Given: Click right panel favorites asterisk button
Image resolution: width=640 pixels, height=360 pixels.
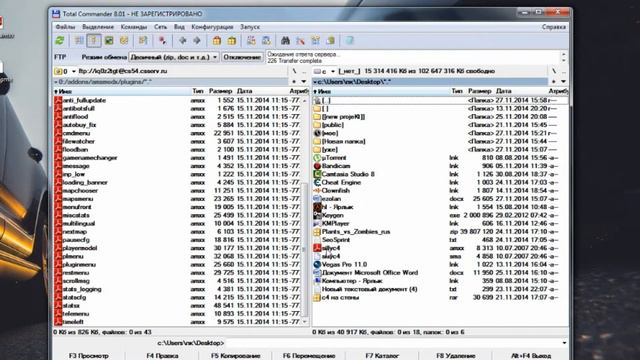Looking at the screenshot, I should point(554,82).
